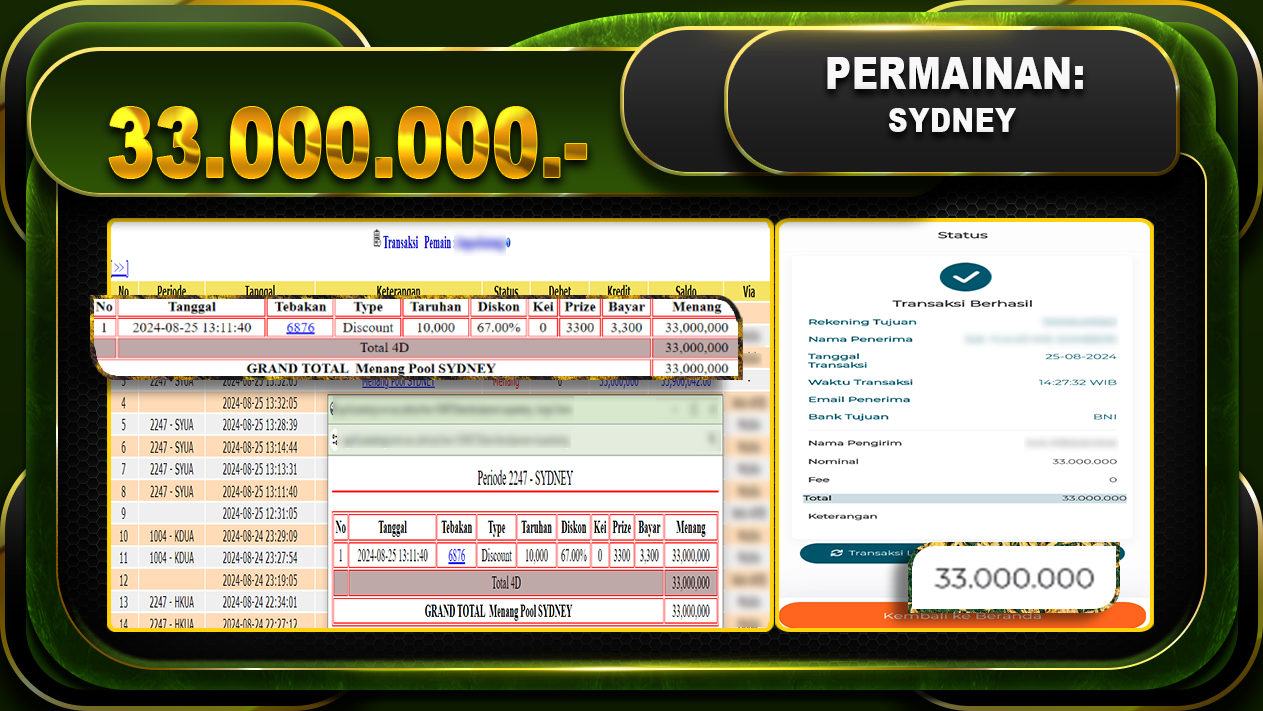Click the 33.000.000 nominal stamp overlay
This screenshot has height=711, width=1263.
tap(1014, 577)
